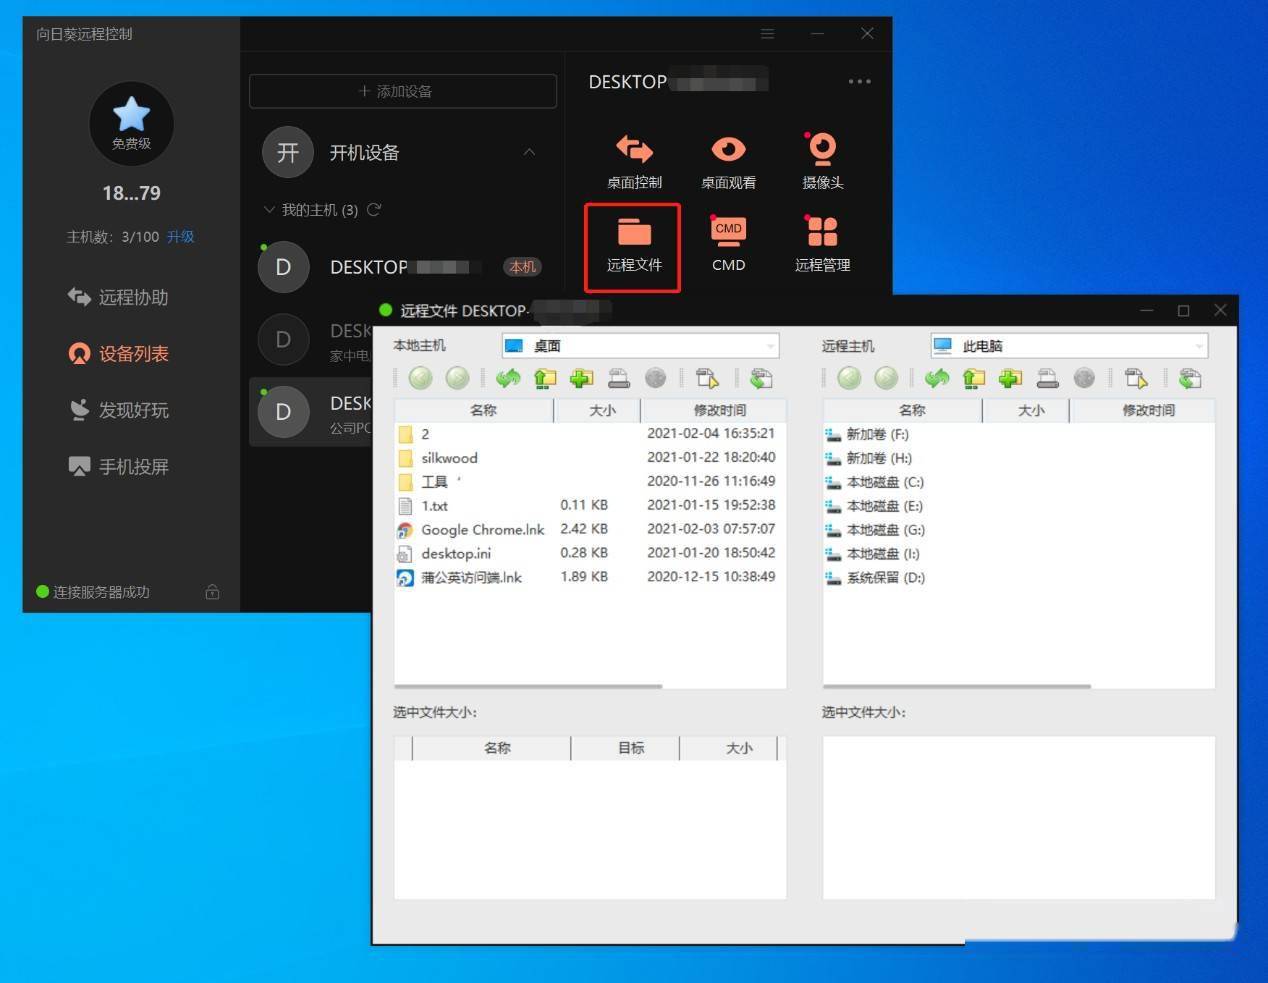Open the remote CMD tool
The height and width of the screenshot is (983, 1268).
[728, 244]
